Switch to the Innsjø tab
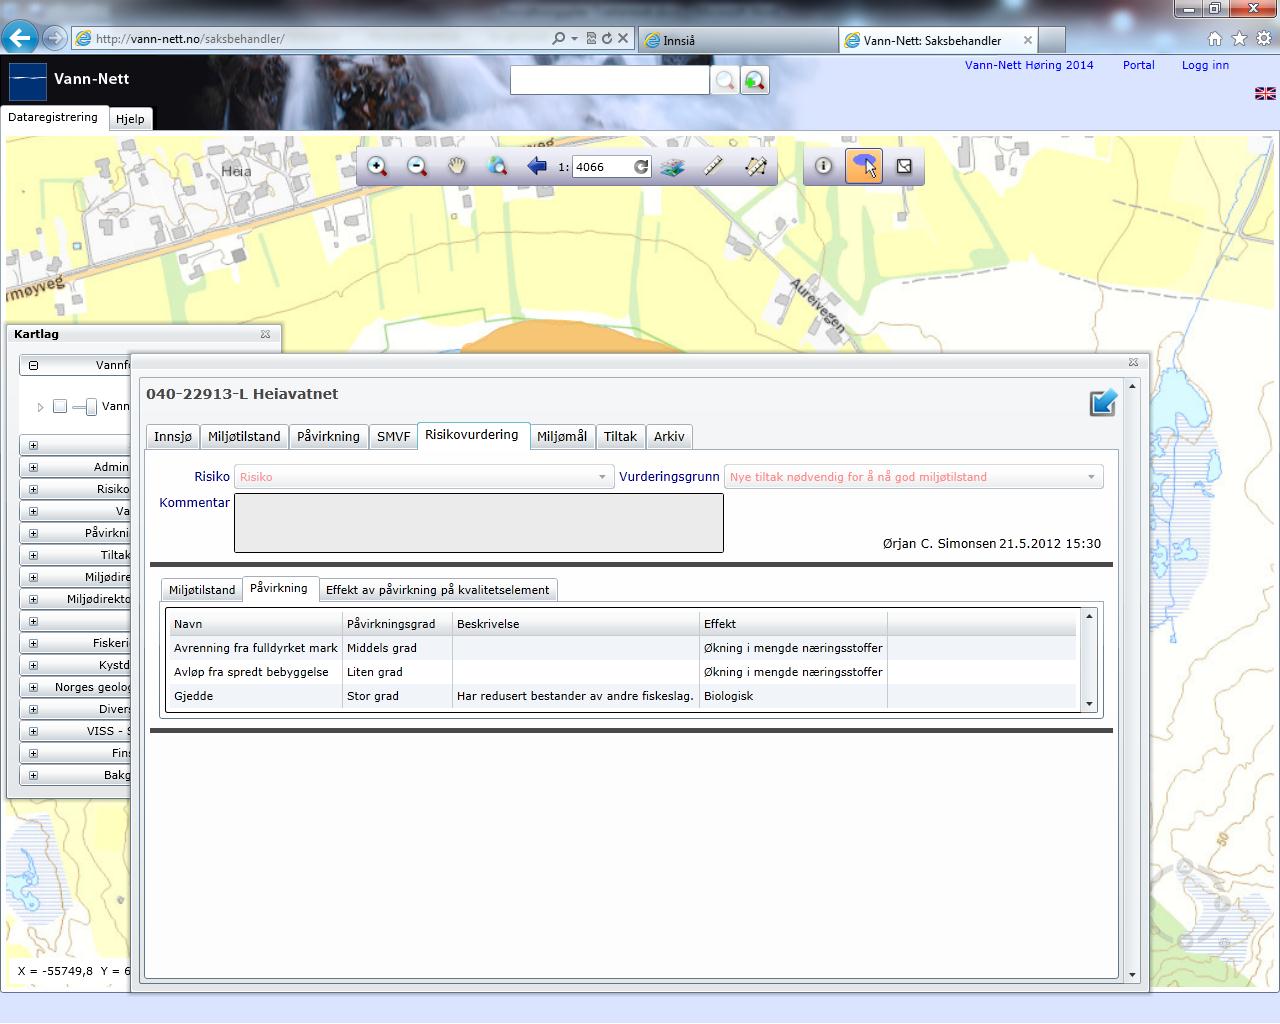Viewport: 1280px width, 1024px height. [x=173, y=437]
